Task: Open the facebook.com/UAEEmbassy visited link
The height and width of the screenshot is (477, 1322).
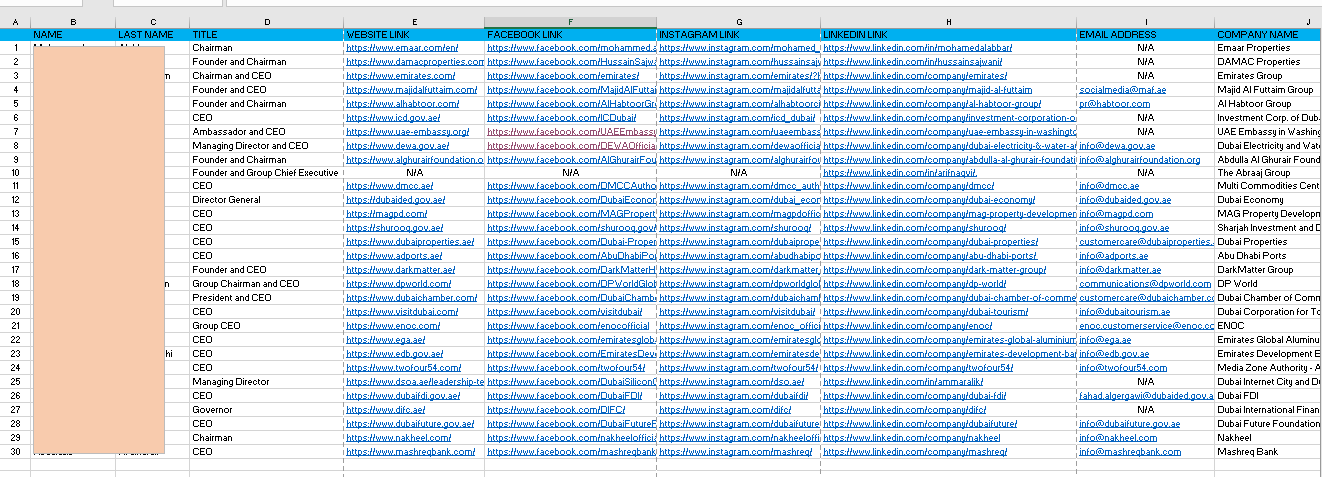Action: pyautogui.click(x=571, y=131)
